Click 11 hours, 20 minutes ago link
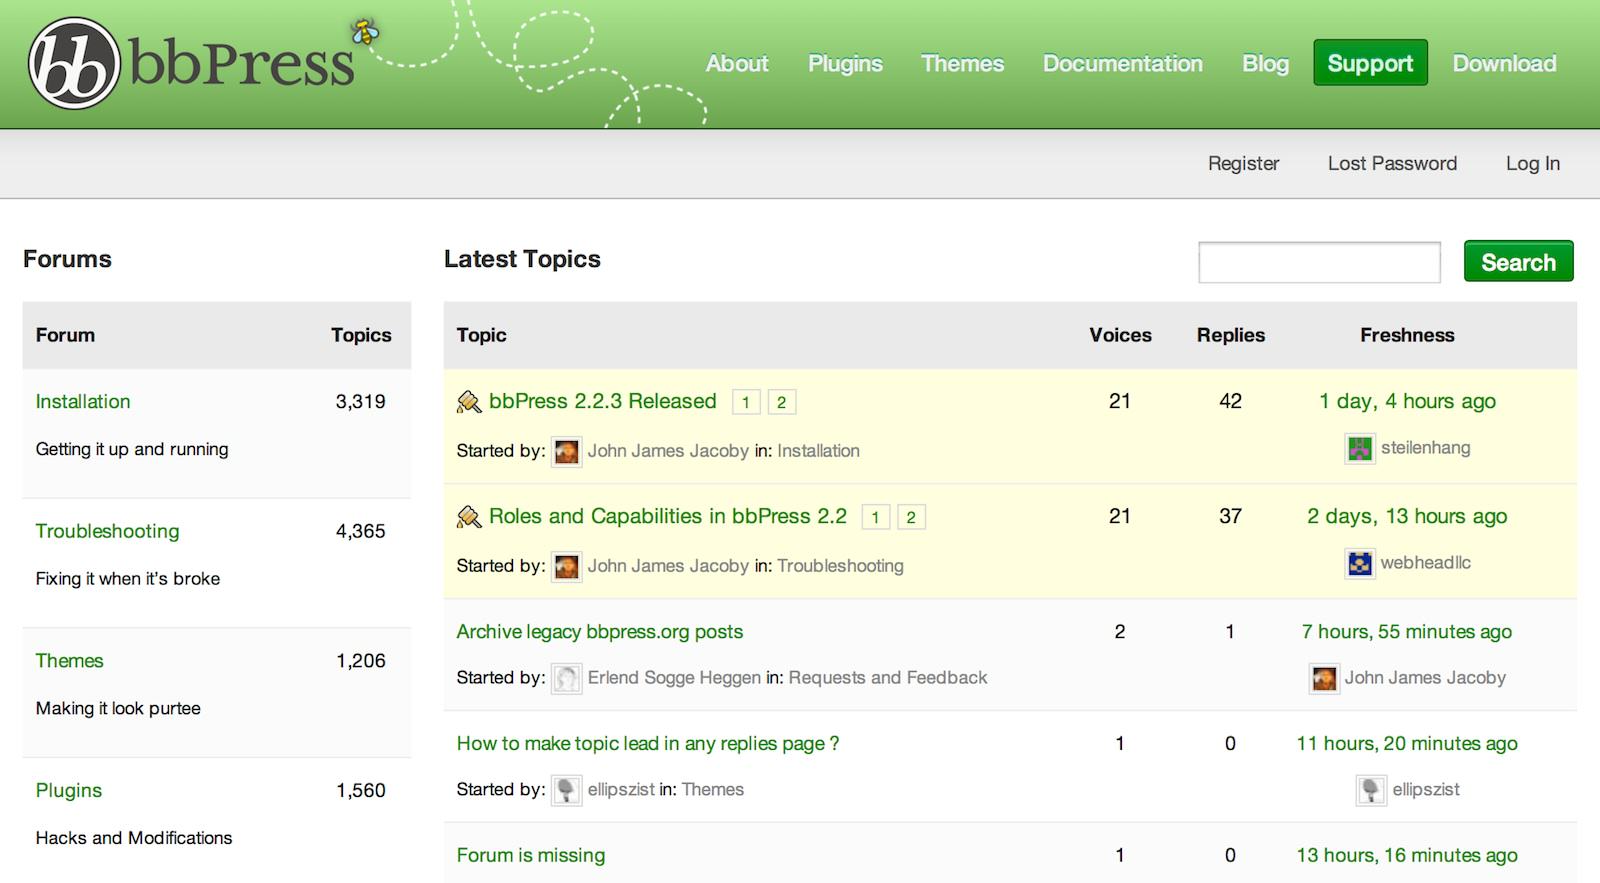This screenshot has width=1600, height=883. 1407,744
